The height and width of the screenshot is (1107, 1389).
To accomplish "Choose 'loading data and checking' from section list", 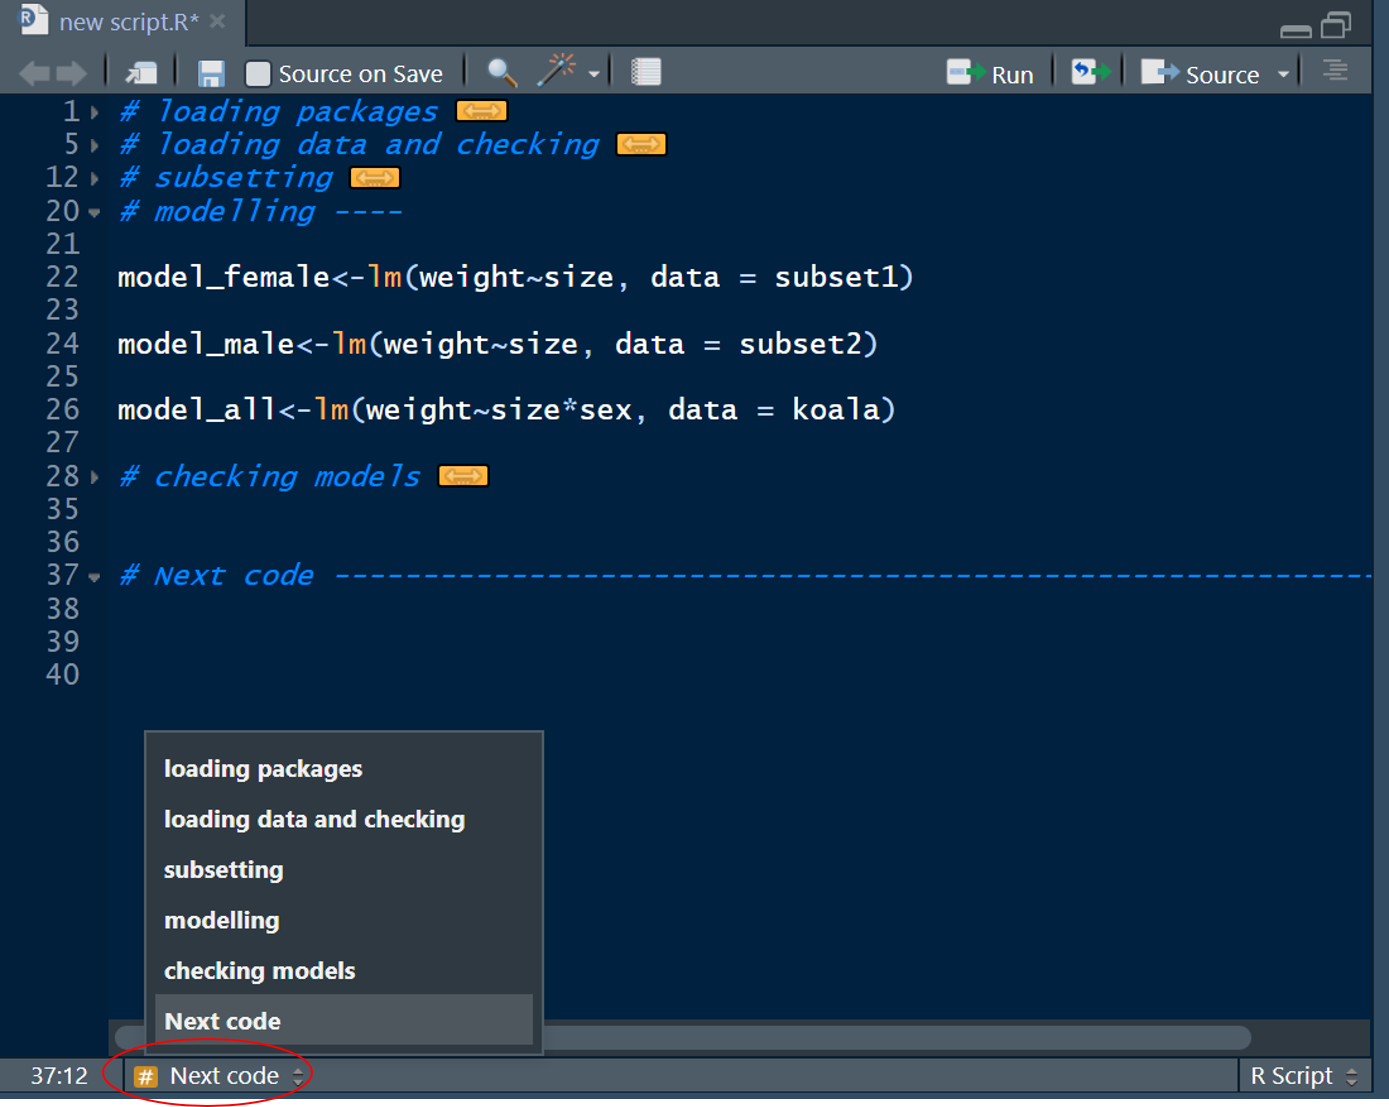I will click(314, 819).
